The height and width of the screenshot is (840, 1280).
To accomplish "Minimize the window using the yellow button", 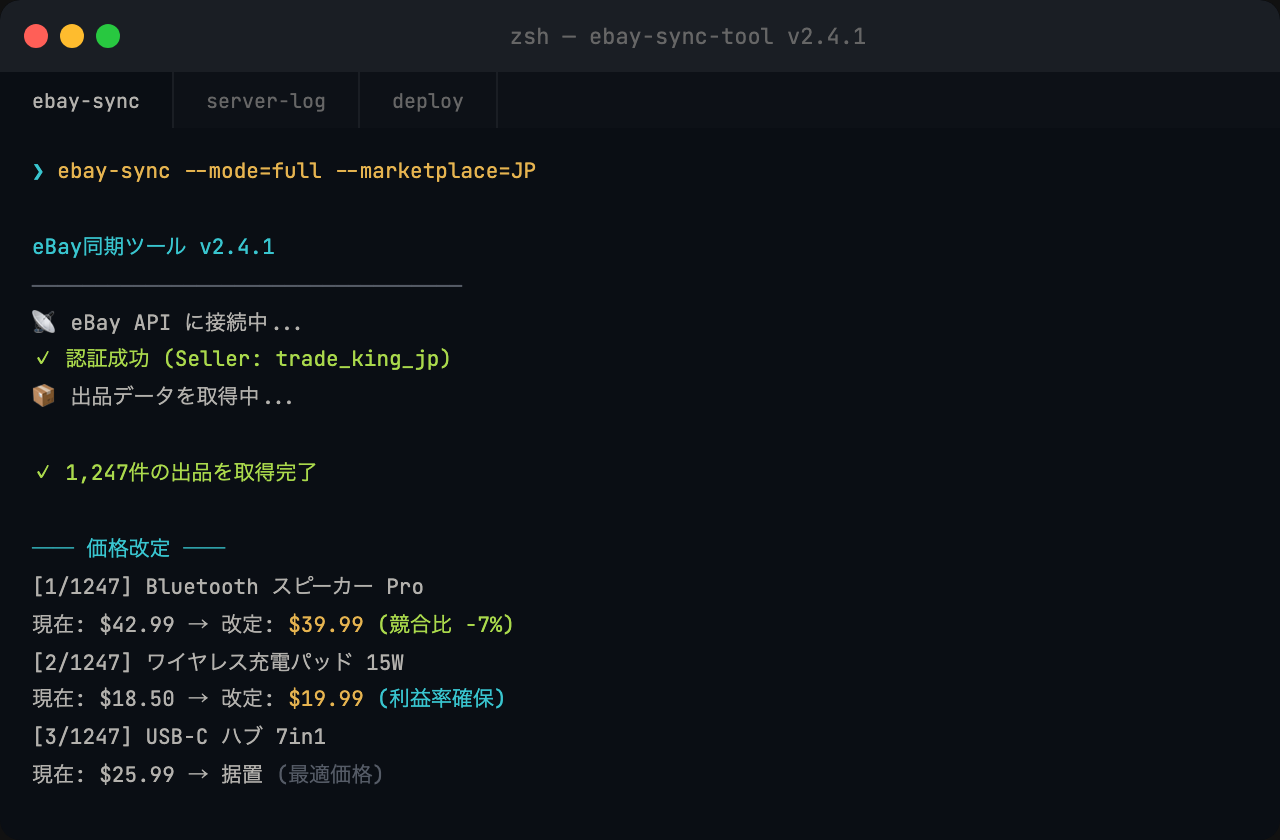I will coord(72,36).
